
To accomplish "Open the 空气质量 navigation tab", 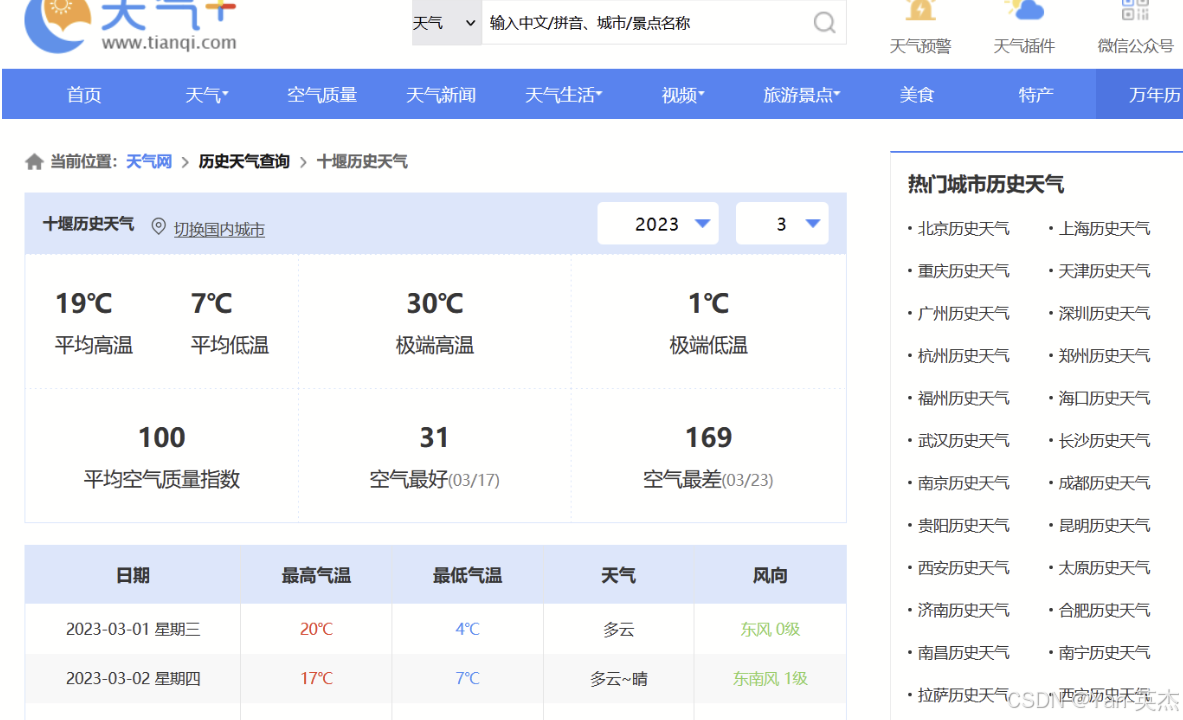I will click(322, 95).
